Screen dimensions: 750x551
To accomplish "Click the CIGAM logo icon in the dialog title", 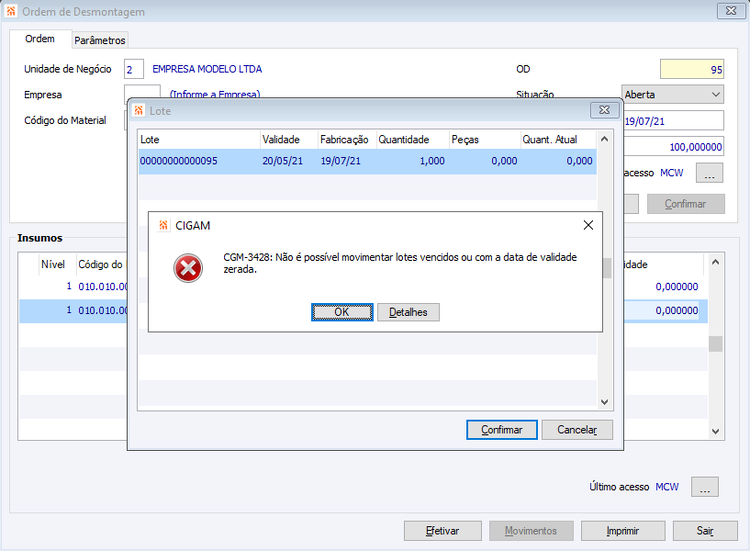I will [x=164, y=225].
